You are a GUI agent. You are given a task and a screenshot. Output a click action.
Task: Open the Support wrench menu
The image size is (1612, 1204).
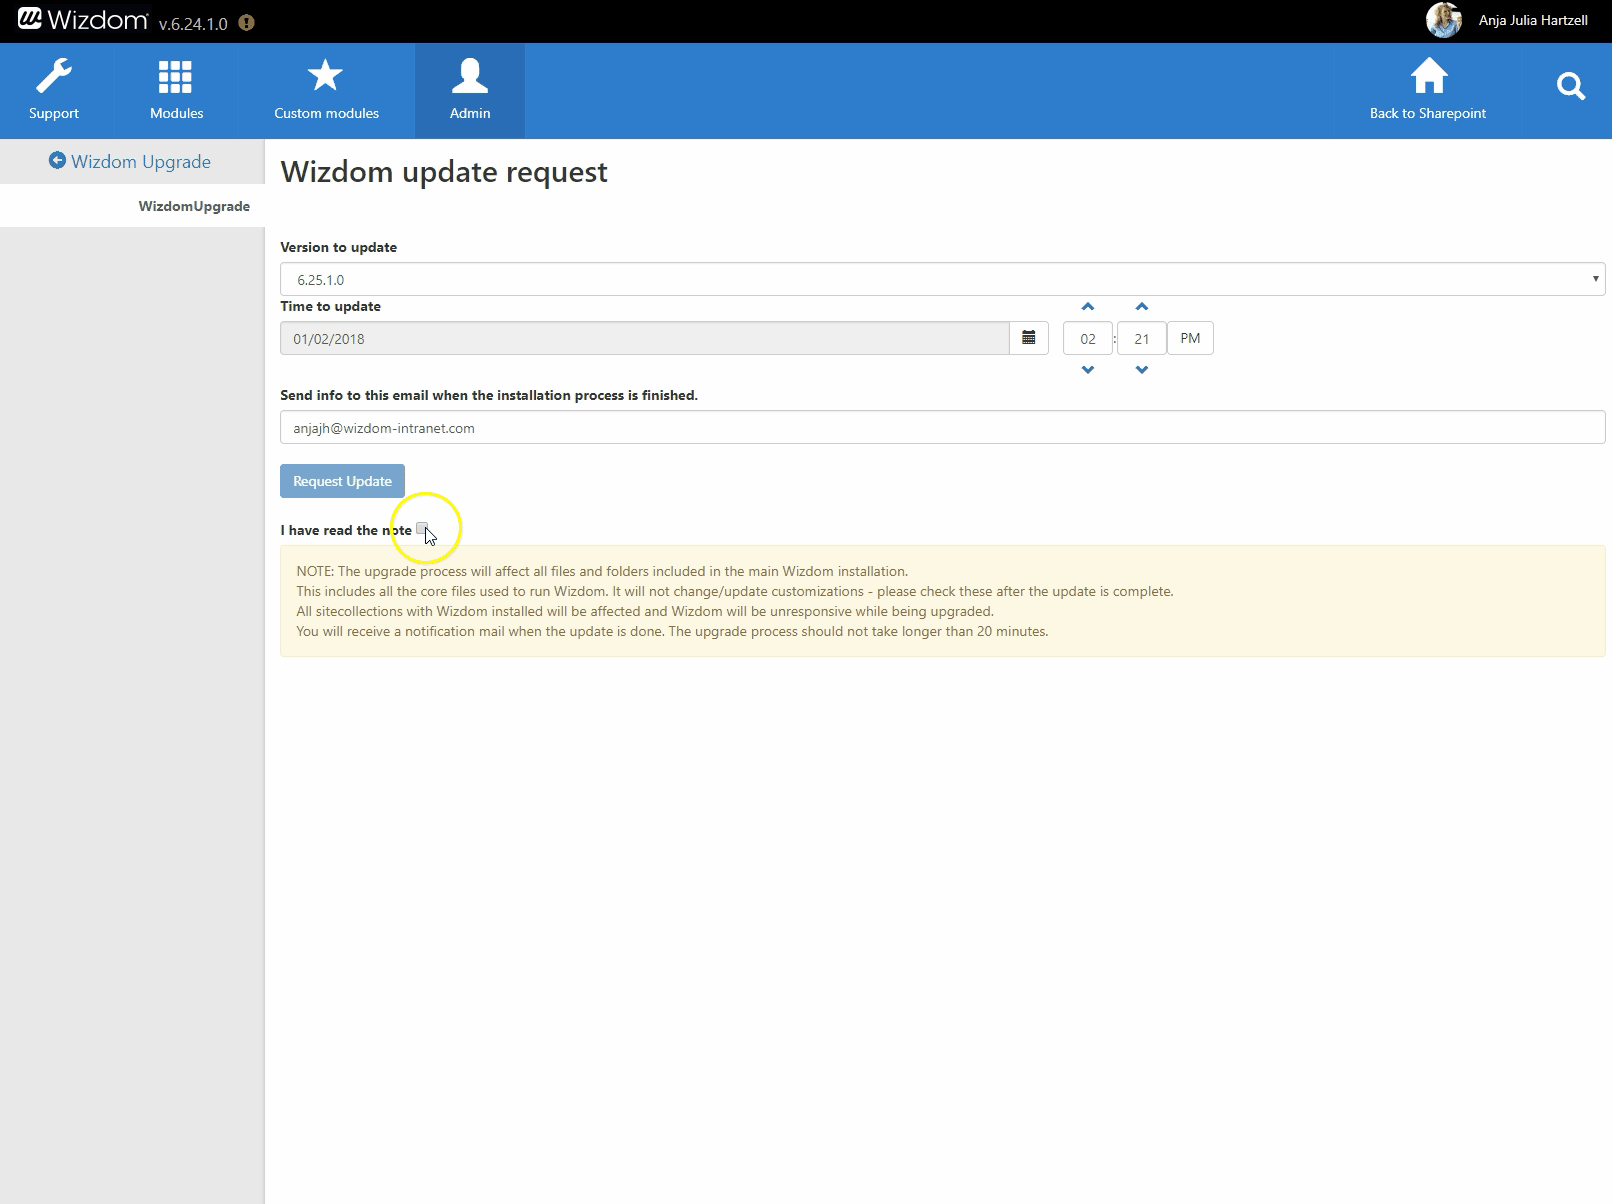(54, 90)
